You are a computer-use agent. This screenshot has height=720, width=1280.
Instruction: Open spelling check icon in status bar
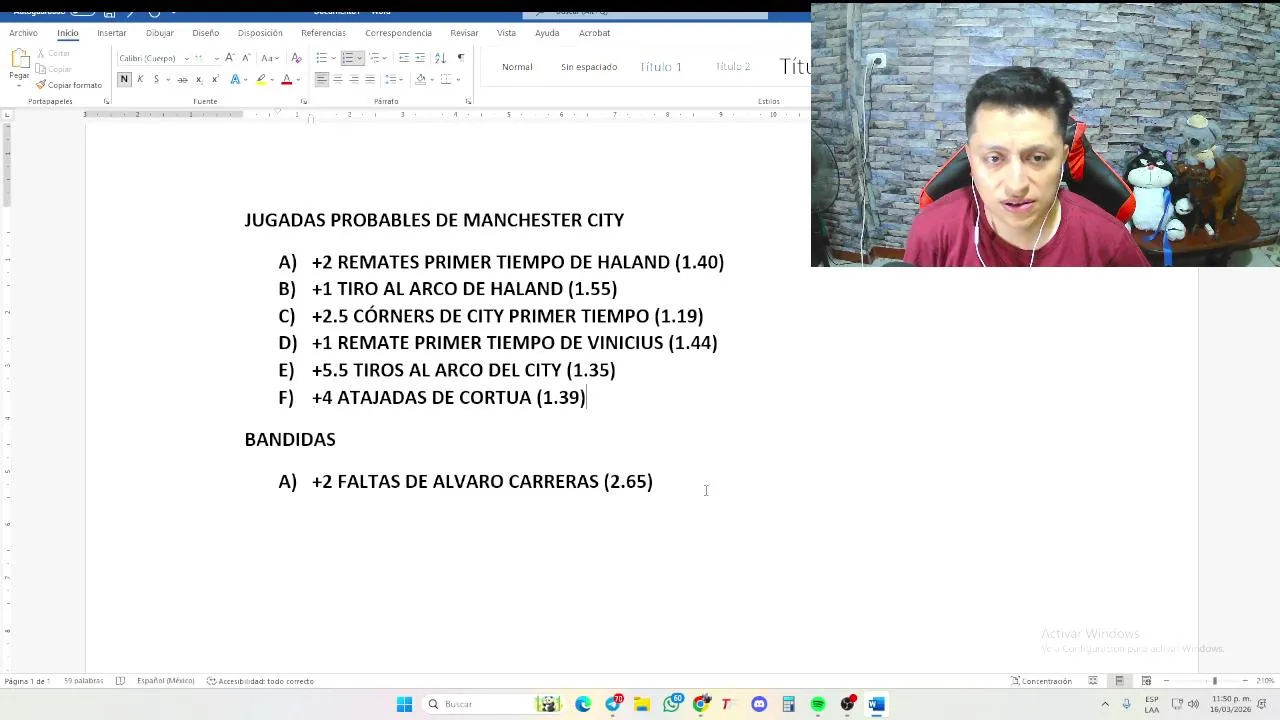click(120, 681)
